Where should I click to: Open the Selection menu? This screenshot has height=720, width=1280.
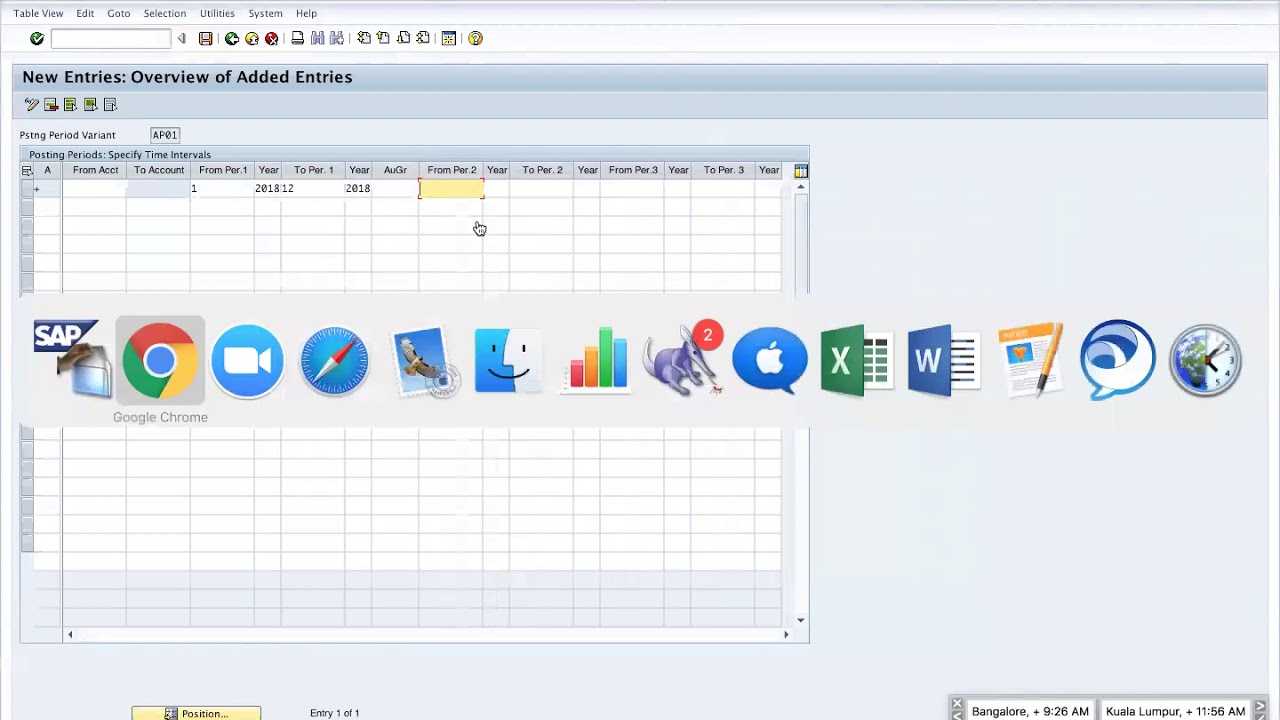pos(165,13)
